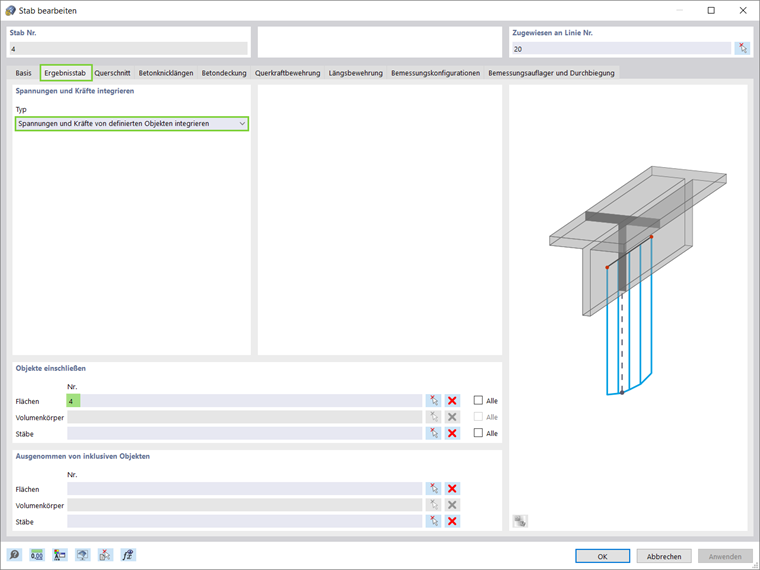Click the Zugewiesen an Linie Nr. field

coord(622,48)
